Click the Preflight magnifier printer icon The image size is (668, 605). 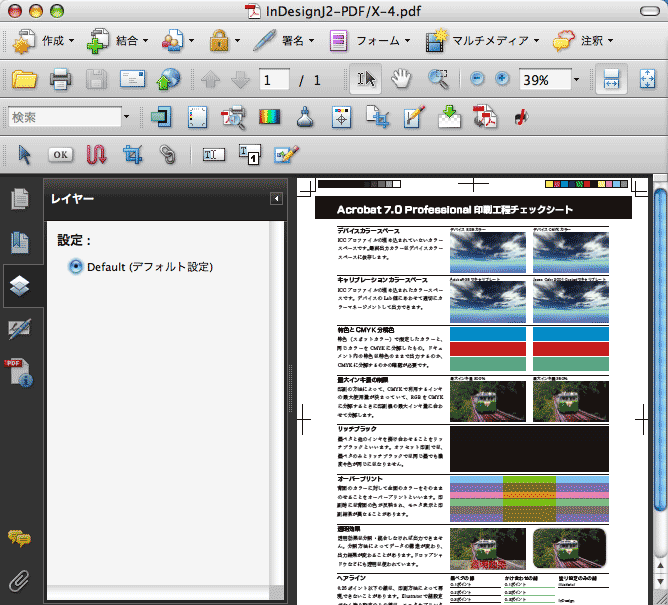point(233,117)
